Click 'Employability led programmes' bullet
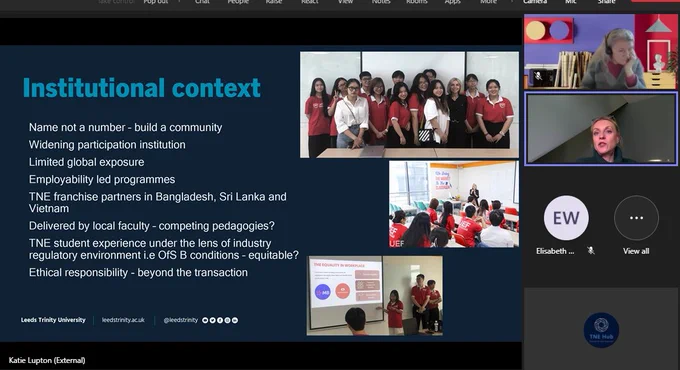 [102, 179]
